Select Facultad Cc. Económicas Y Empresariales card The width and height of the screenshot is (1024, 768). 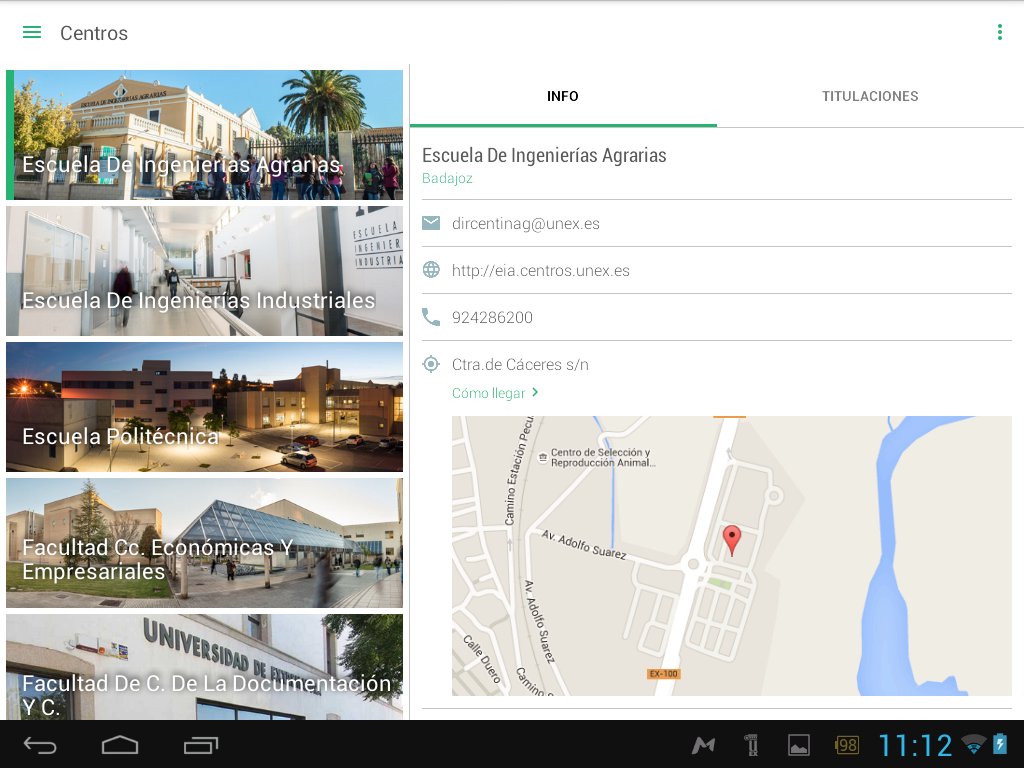point(204,543)
